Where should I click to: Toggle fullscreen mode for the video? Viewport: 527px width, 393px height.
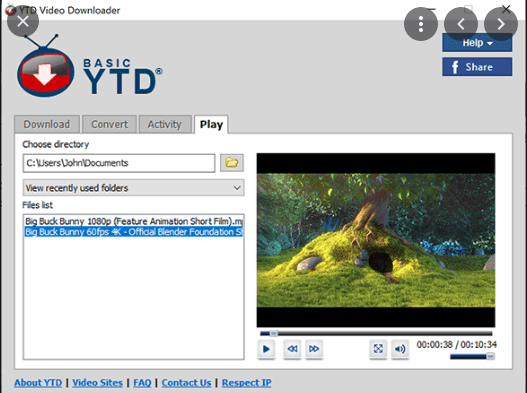point(378,349)
